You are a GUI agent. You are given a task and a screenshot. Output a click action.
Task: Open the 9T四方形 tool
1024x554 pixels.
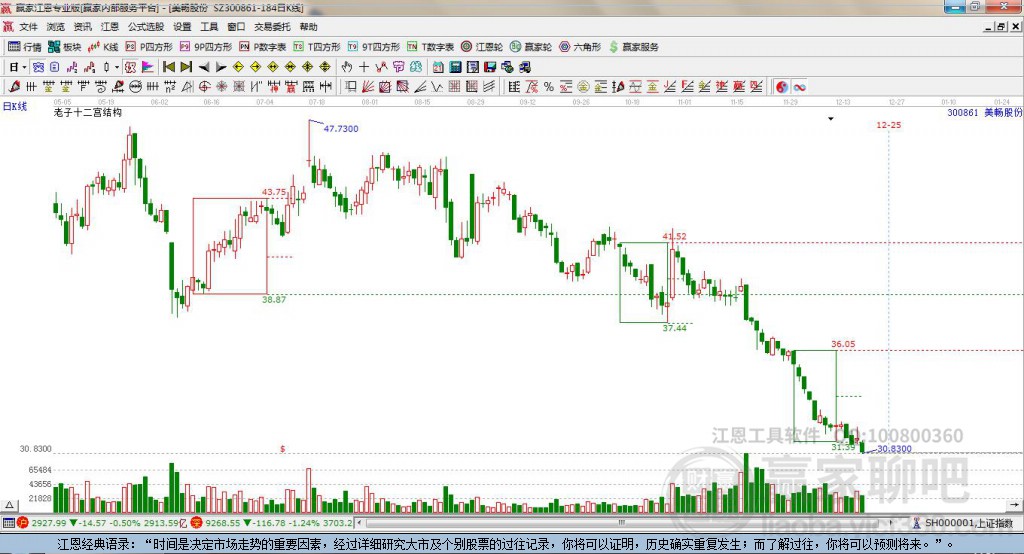click(374, 47)
